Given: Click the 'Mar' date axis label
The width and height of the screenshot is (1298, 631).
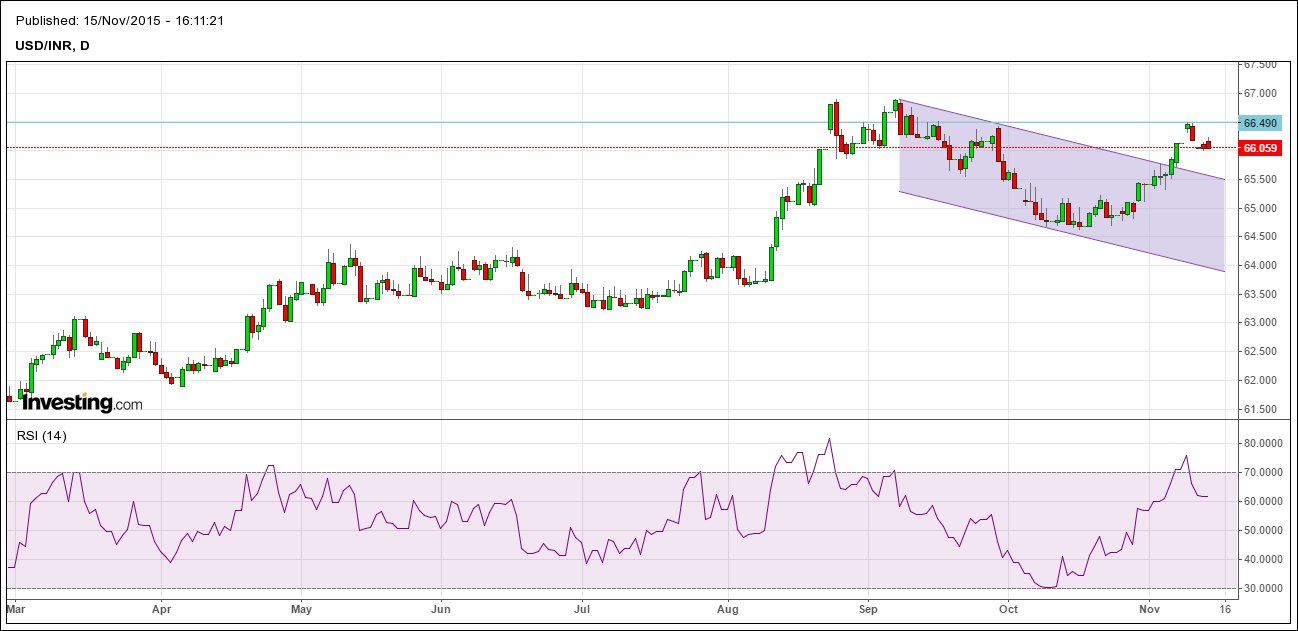Looking at the screenshot, I should (x=15, y=607).
